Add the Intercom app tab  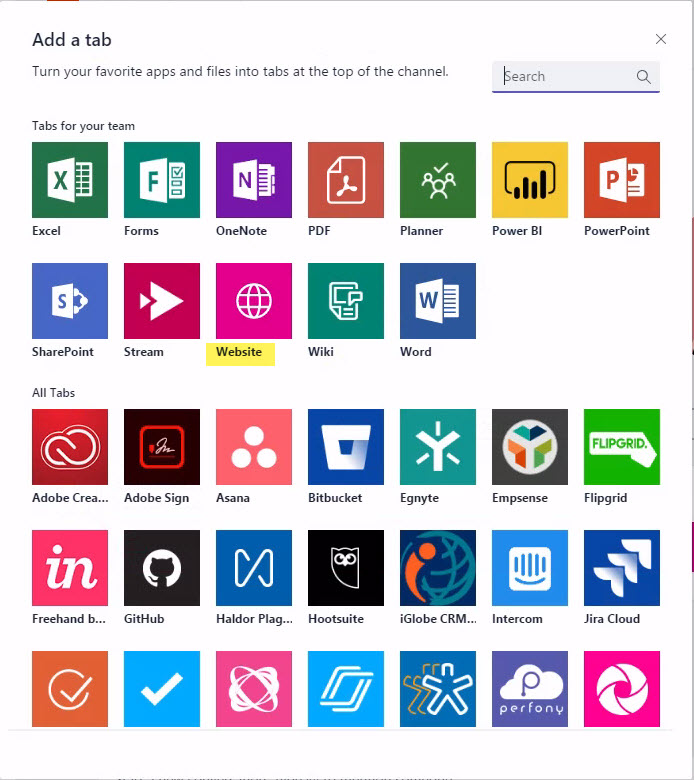[x=530, y=568]
